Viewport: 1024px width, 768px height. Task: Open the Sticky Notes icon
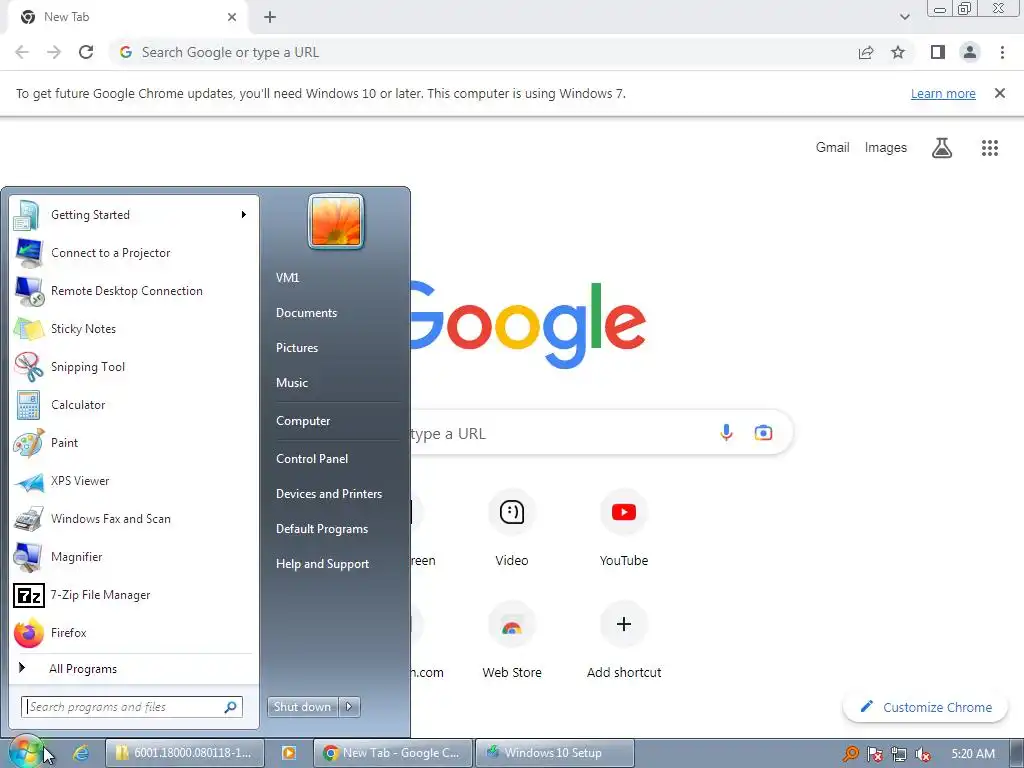pos(28,328)
